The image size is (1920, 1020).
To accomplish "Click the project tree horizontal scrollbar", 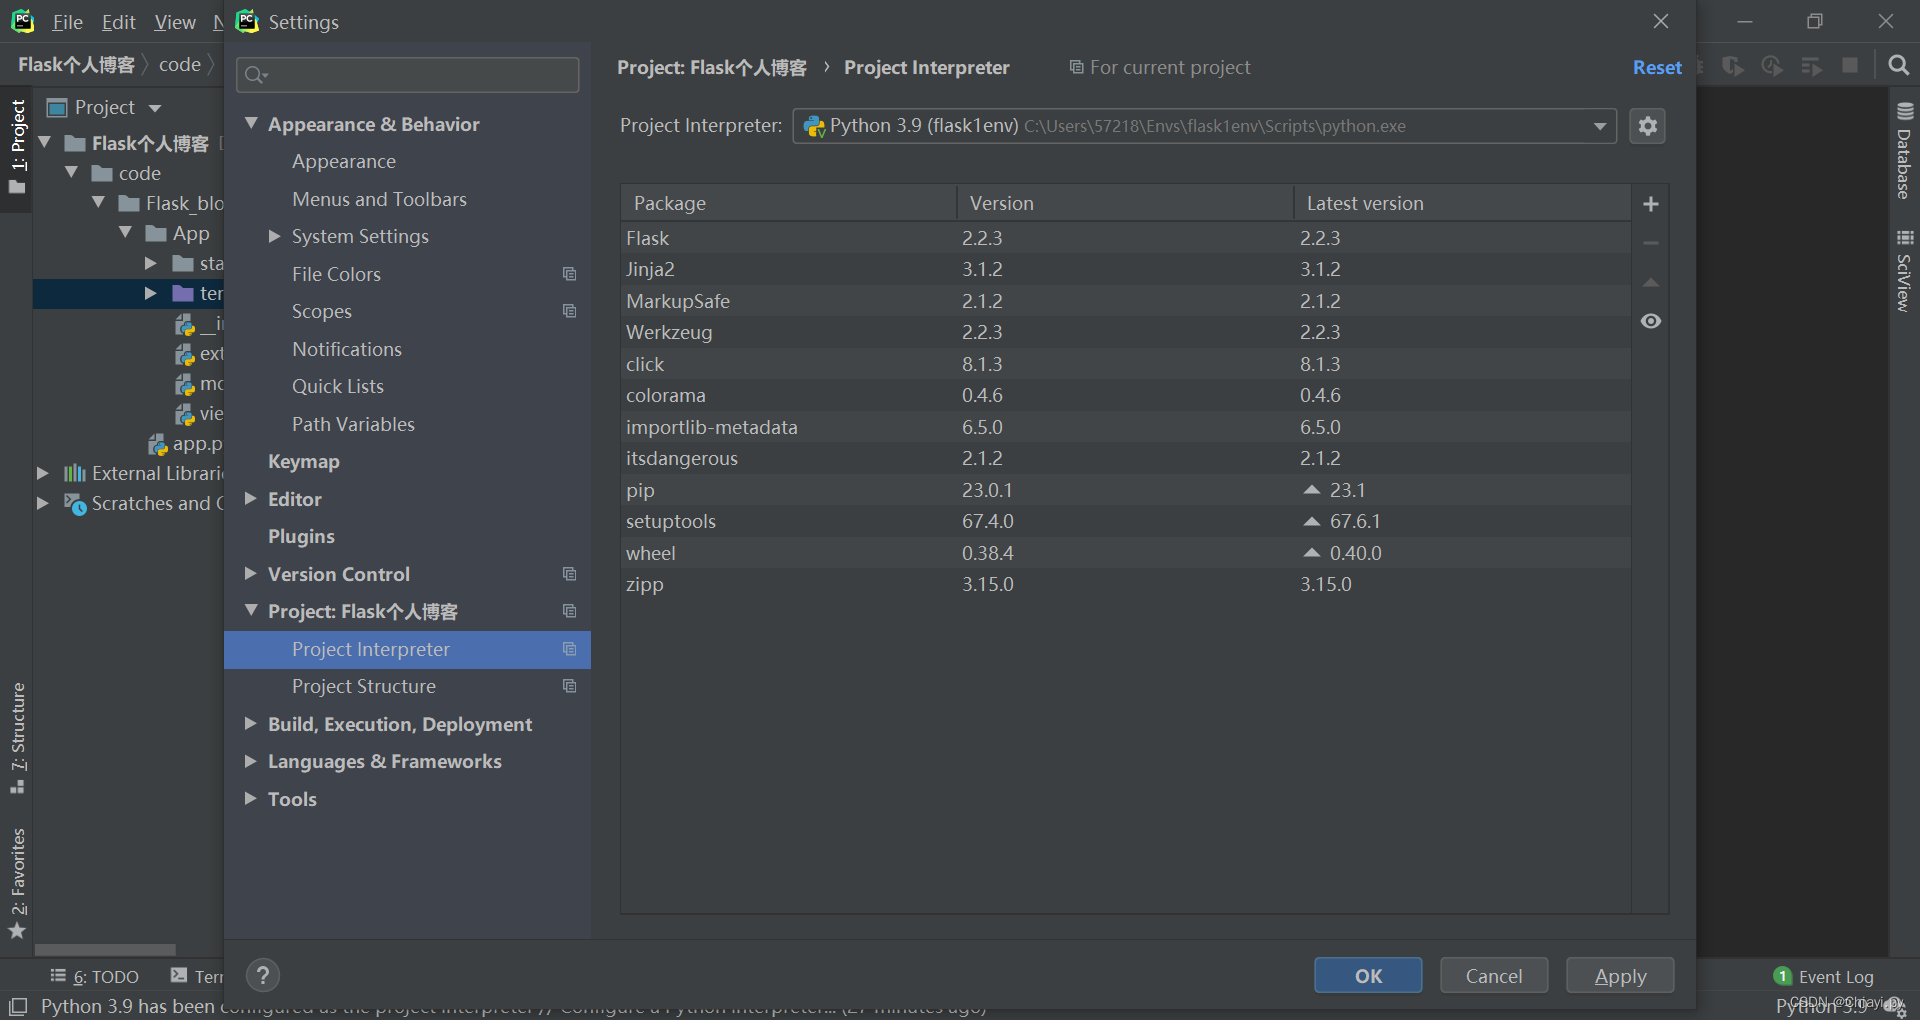I will click(x=105, y=949).
